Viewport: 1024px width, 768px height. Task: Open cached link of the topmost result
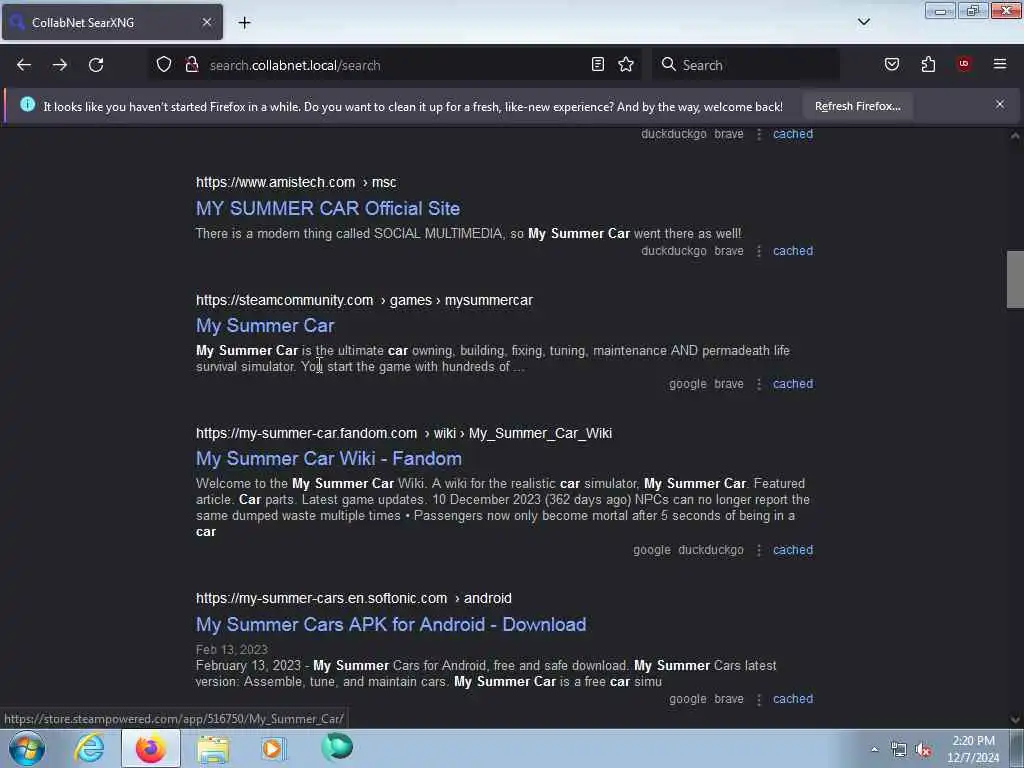[793, 134]
